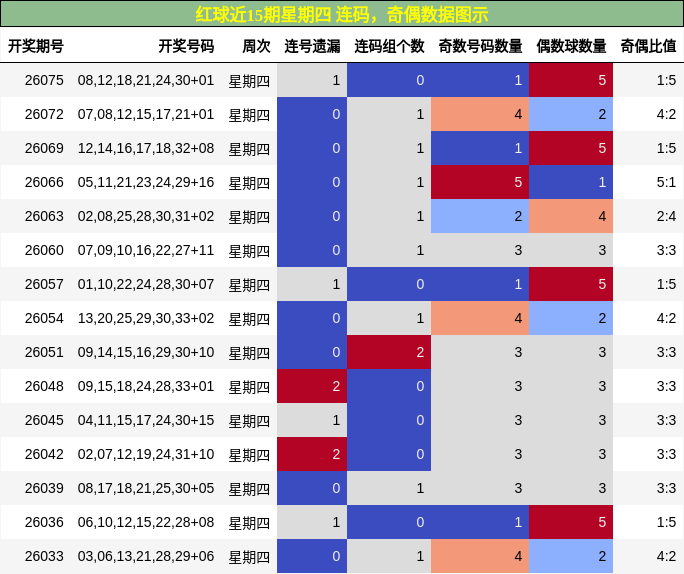Click the title 红球近15期星期四 连码,奇偶数据图示
This screenshot has height=574, width=684.
(342, 14)
